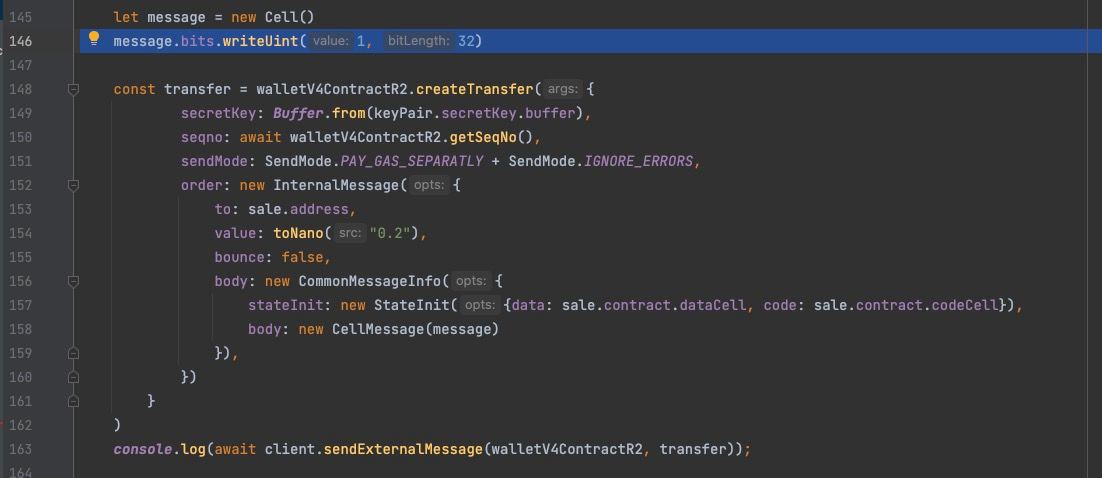The height and width of the screenshot is (478, 1102).
Task: Click the CellMessage class name on line 158
Action: pos(379,328)
